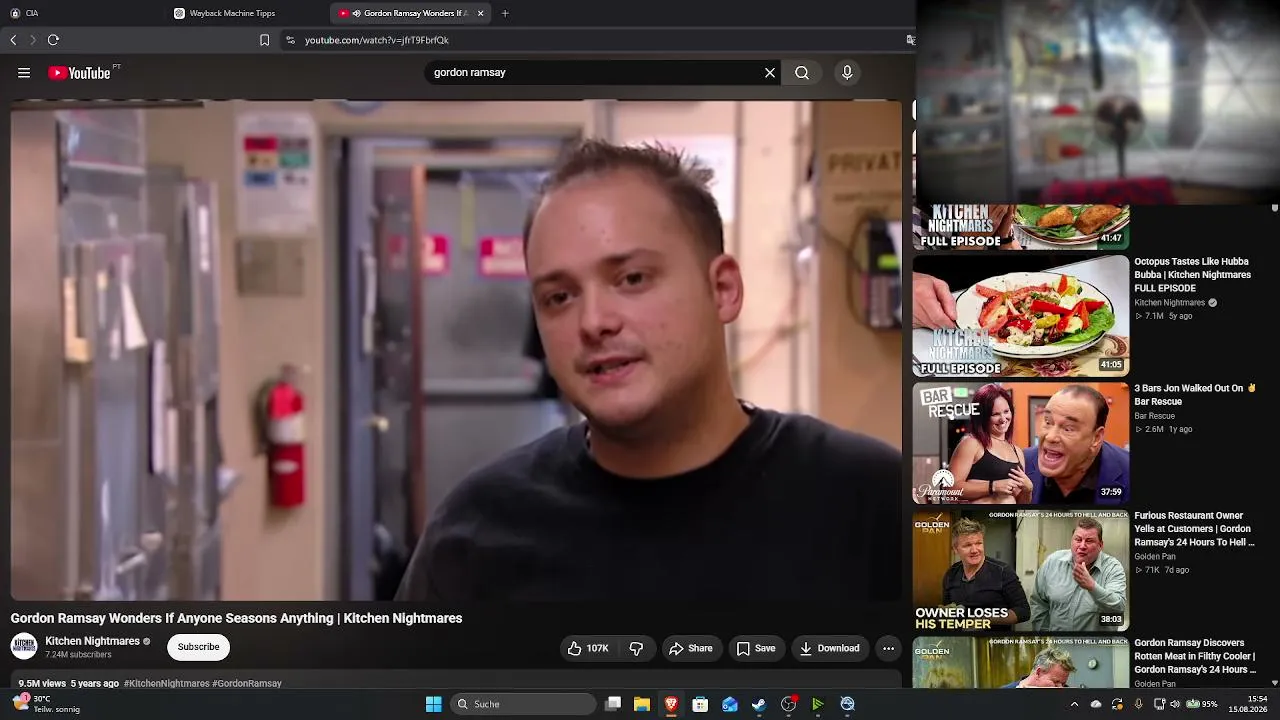Open File Explorer from the taskbar
Screen dimensions: 1280x720
642,704
